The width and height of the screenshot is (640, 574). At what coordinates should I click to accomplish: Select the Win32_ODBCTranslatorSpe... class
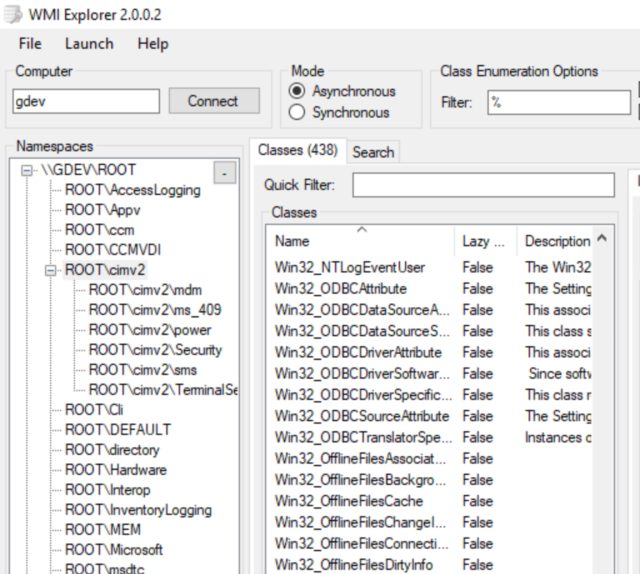coord(363,438)
